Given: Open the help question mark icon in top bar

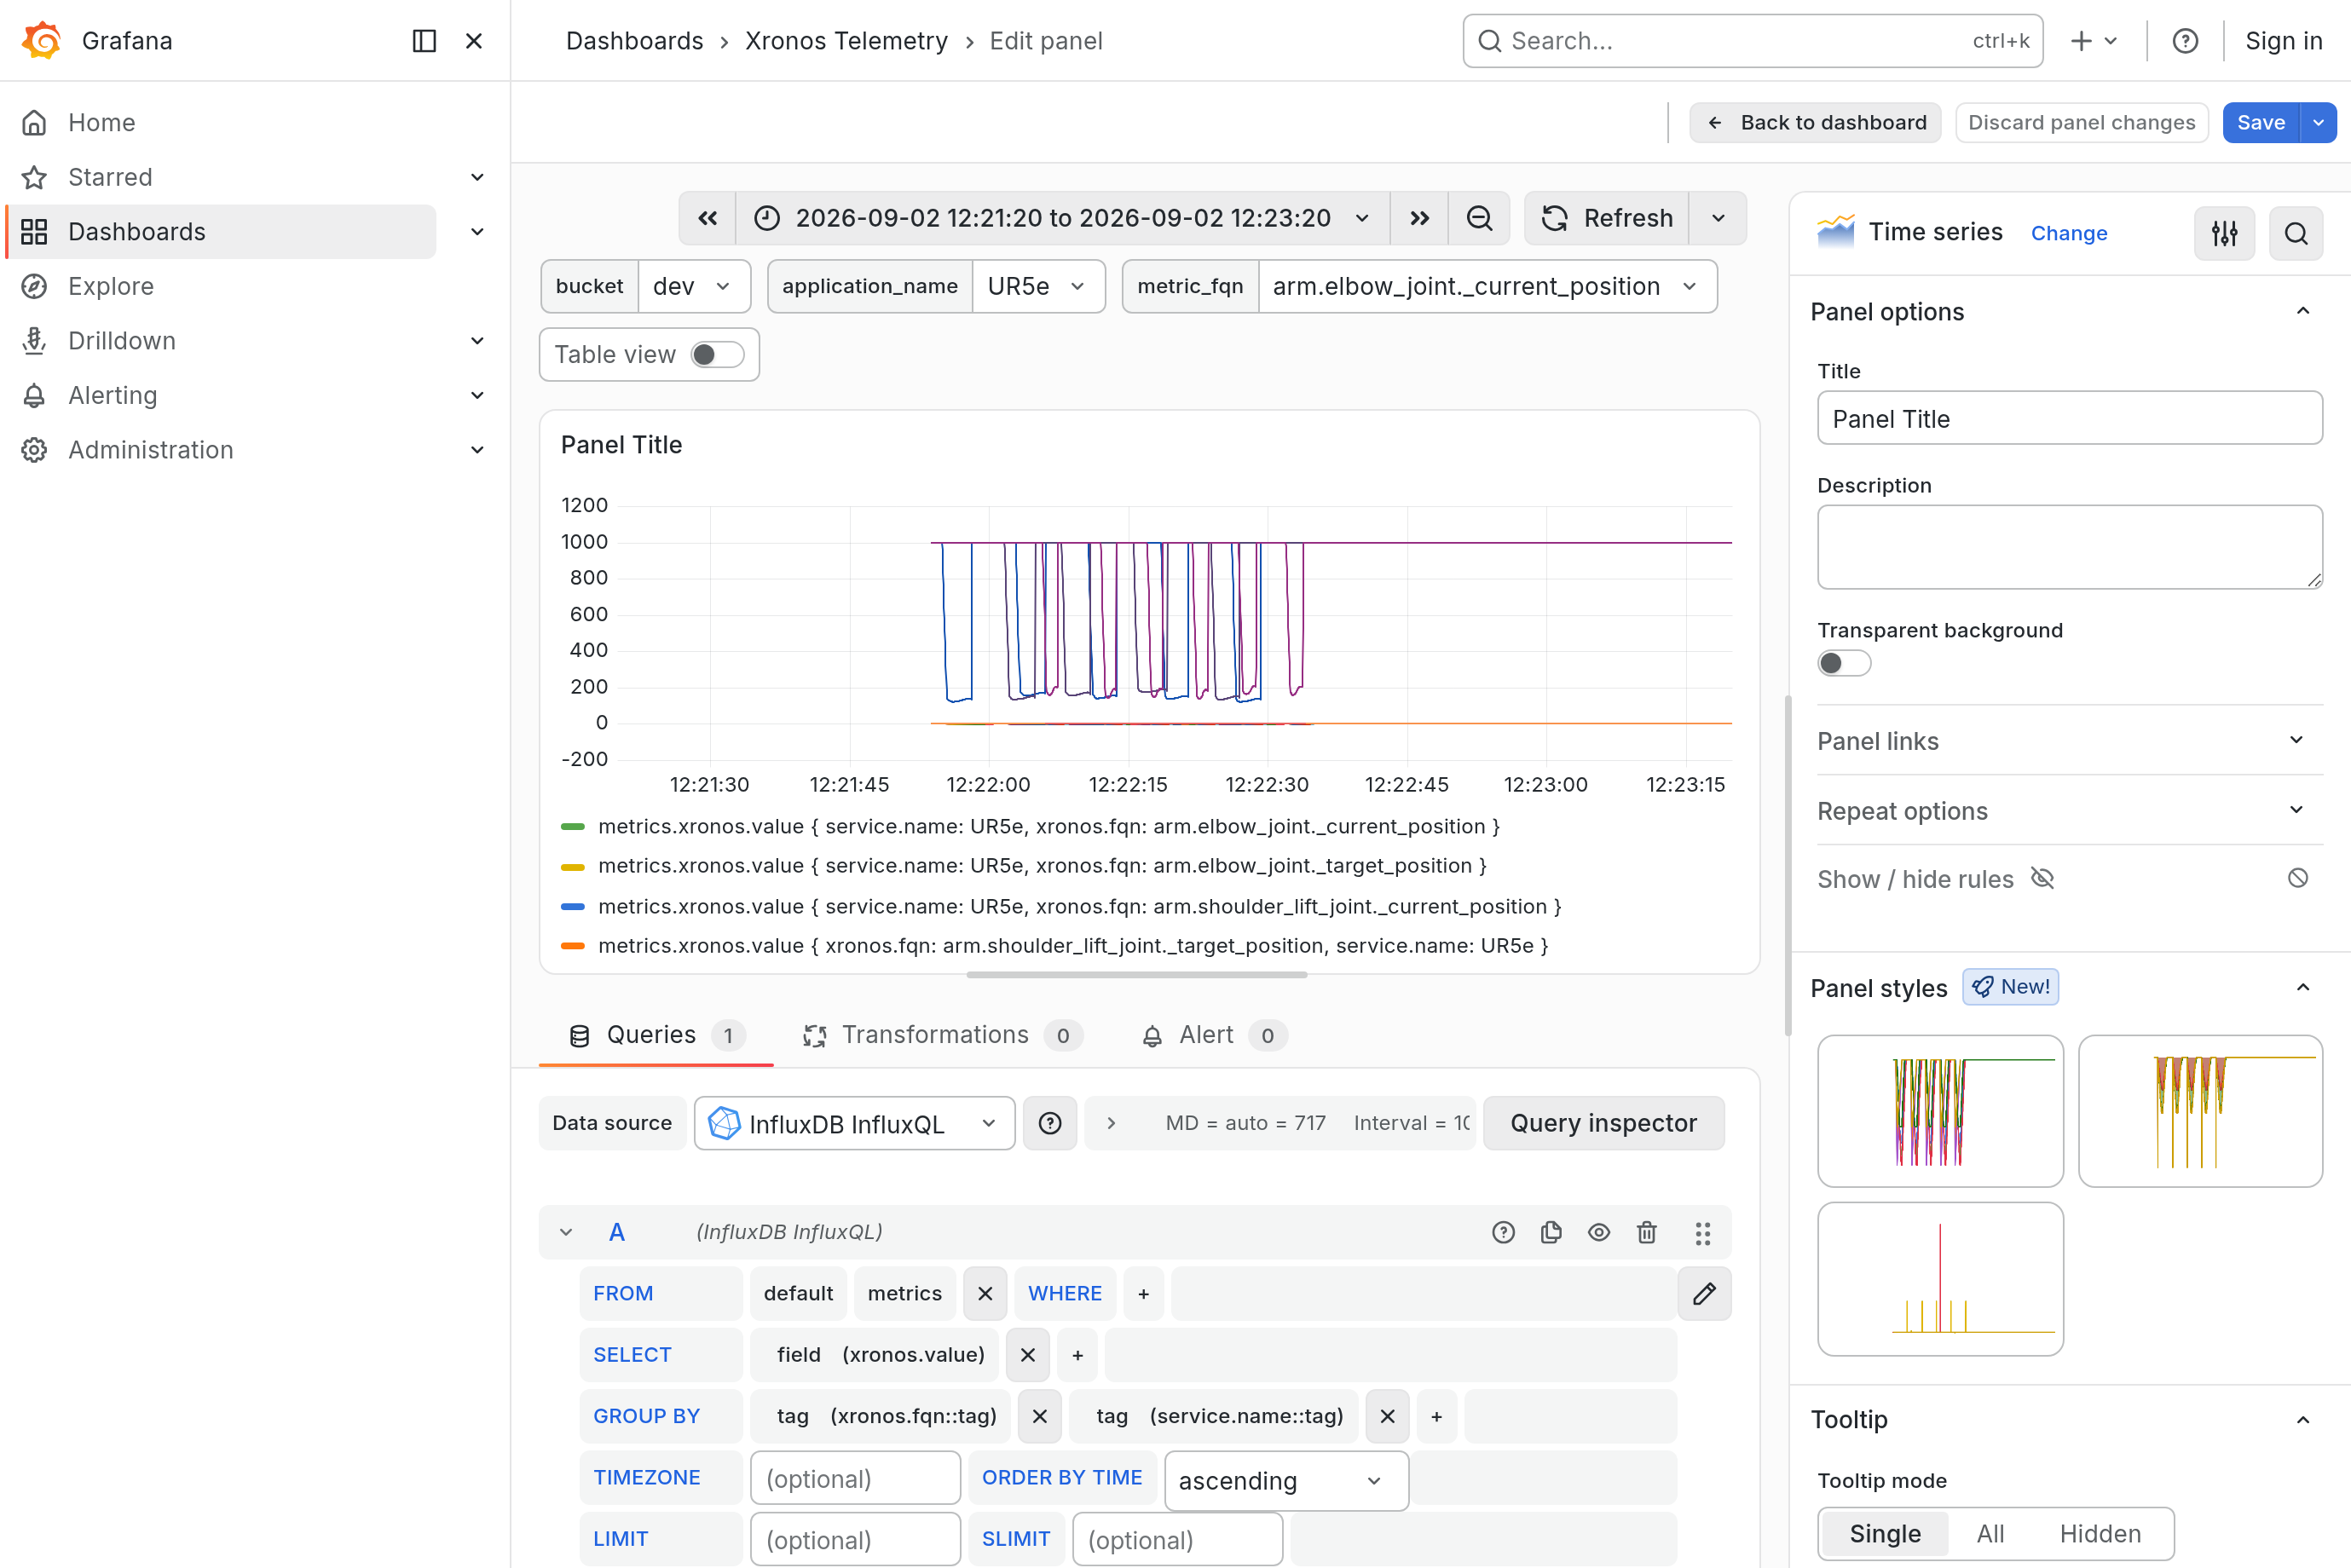Looking at the screenshot, I should click(2185, 41).
